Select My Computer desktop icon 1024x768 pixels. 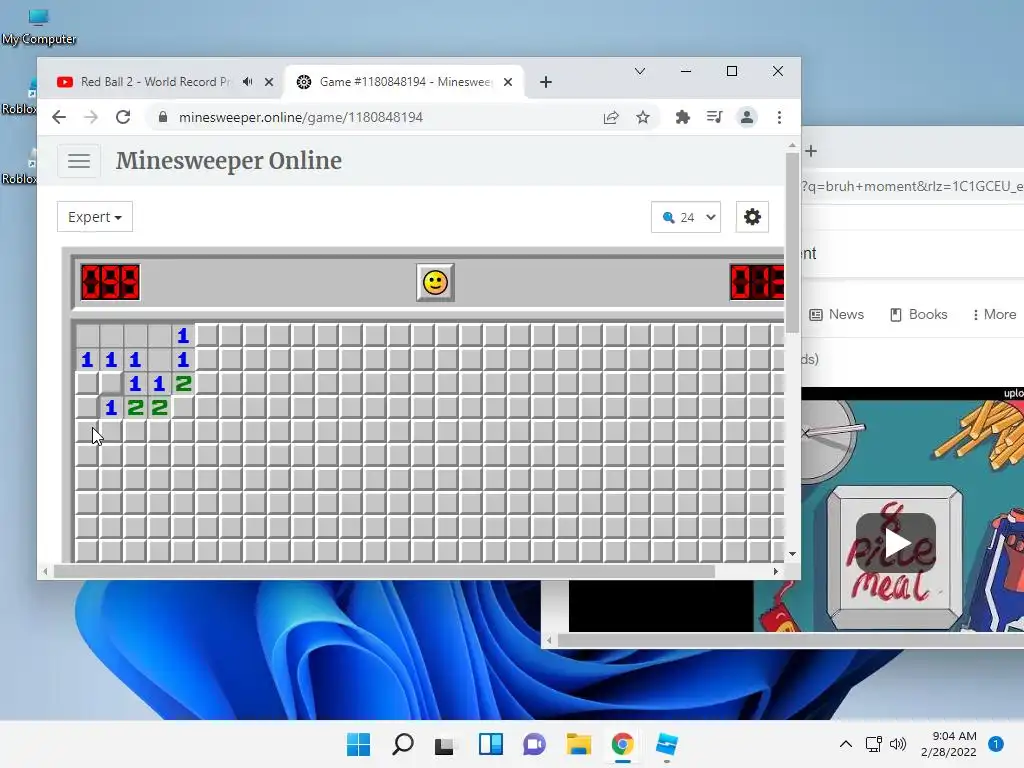pyautogui.click(x=39, y=26)
